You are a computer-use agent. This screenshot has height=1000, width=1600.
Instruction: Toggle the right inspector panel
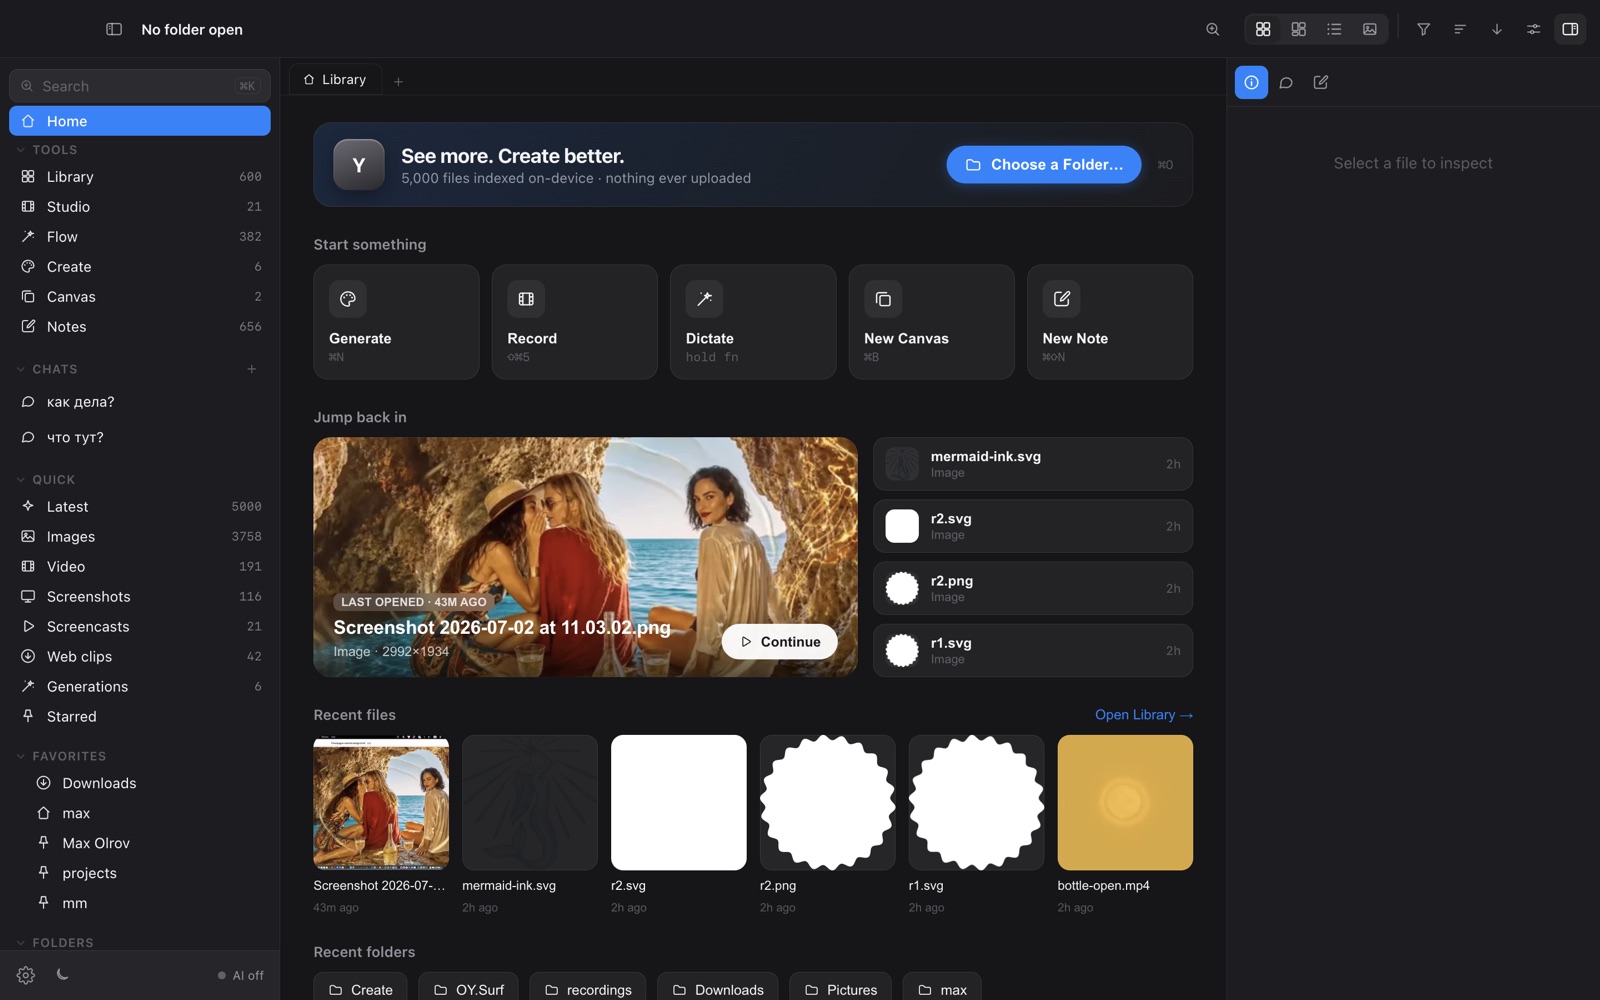pos(1570,29)
